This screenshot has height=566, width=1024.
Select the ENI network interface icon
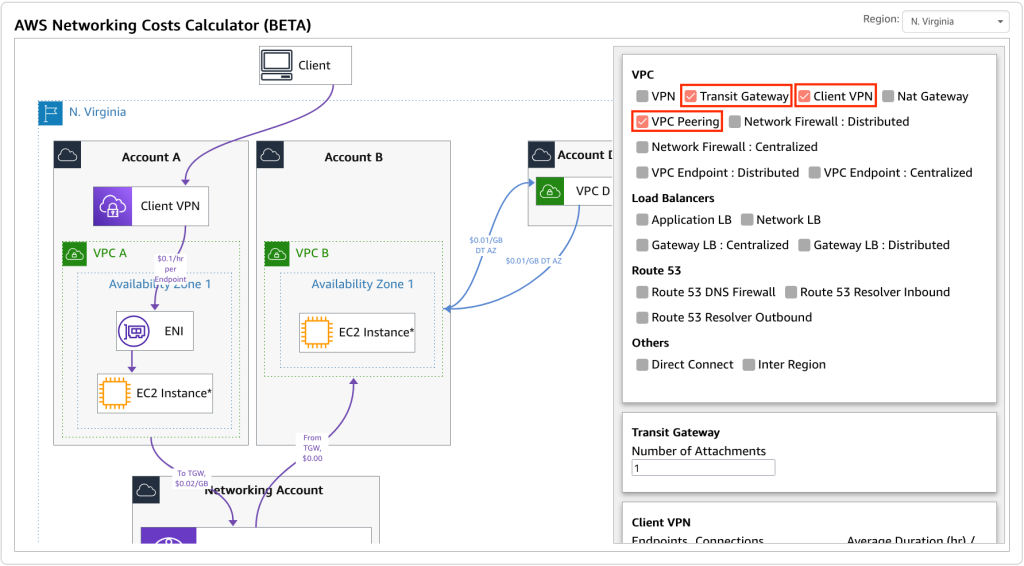click(x=135, y=332)
